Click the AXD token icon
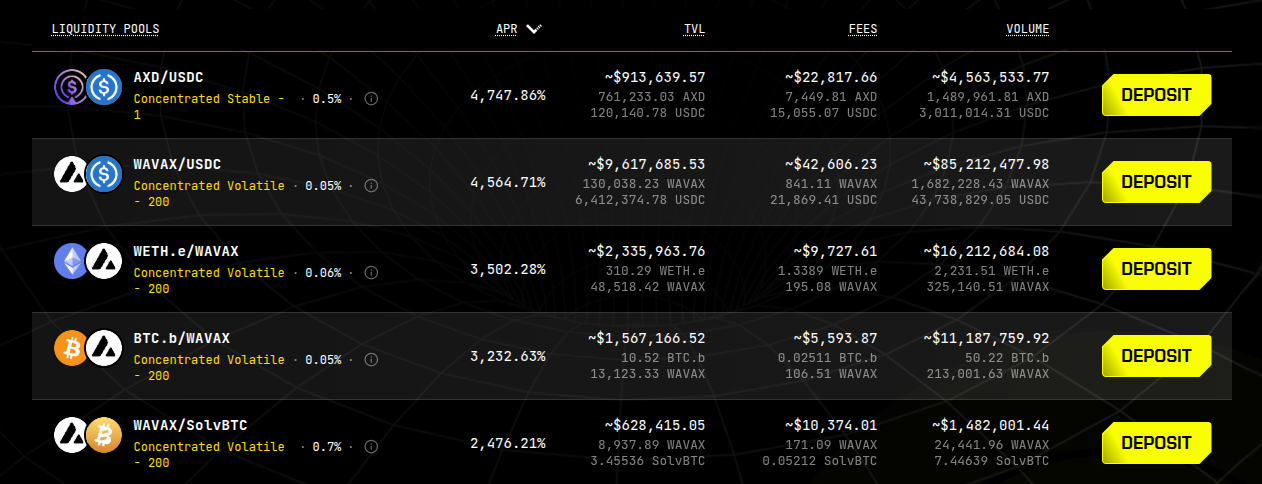1262x484 pixels. [x=72, y=87]
